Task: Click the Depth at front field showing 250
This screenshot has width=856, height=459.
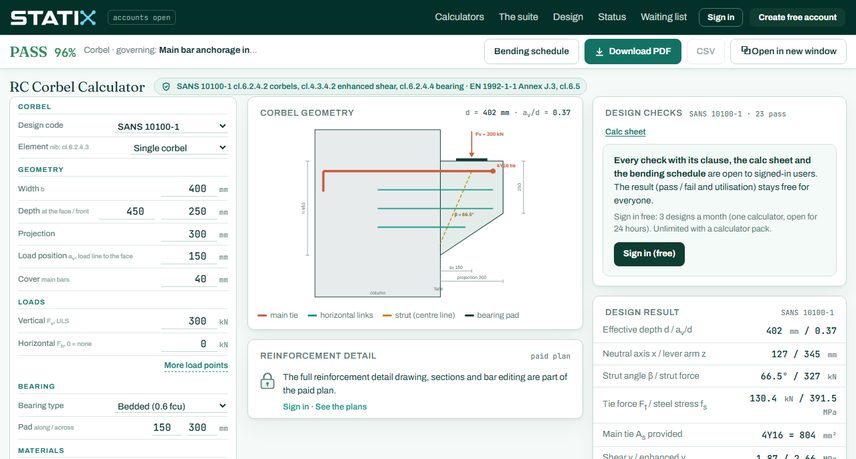Action: [x=189, y=211]
